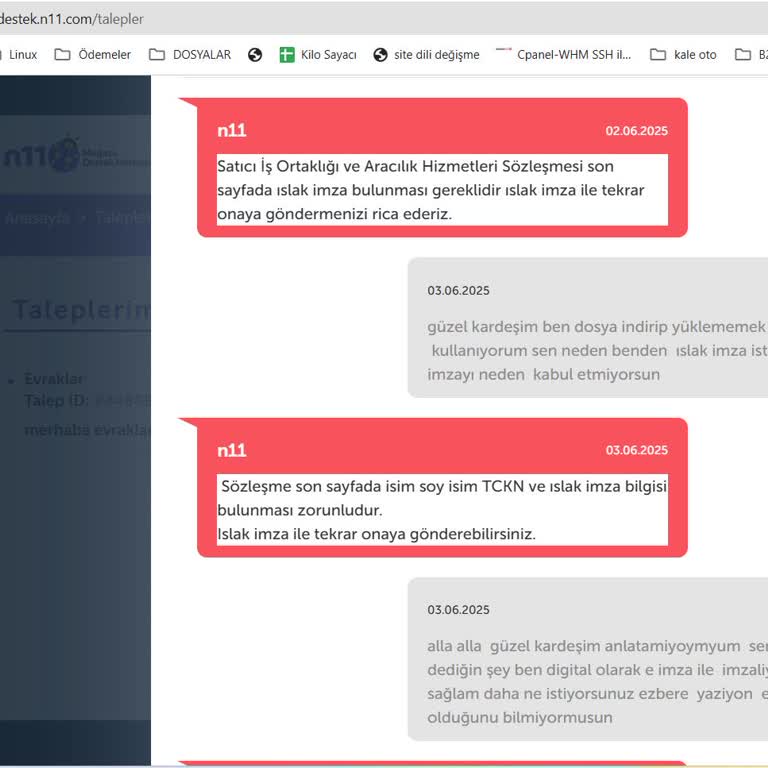Open the kale oto bookmark label
This screenshot has width=768, height=768.
pyautogui.click(x=695, y=54)
